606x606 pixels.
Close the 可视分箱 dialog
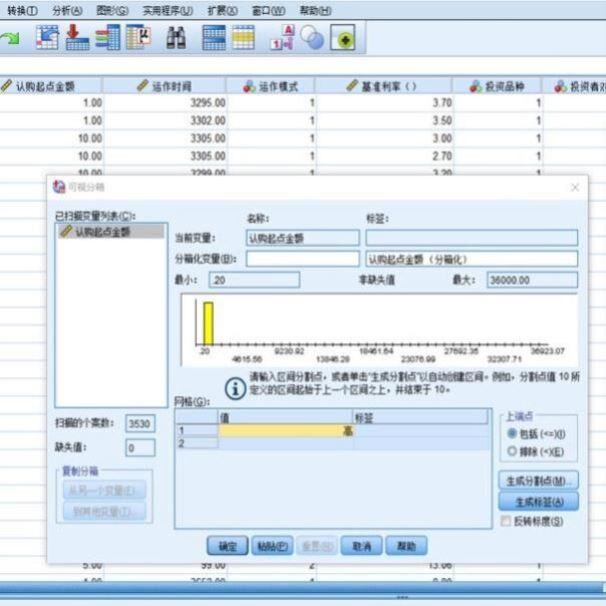pos(575,187)
